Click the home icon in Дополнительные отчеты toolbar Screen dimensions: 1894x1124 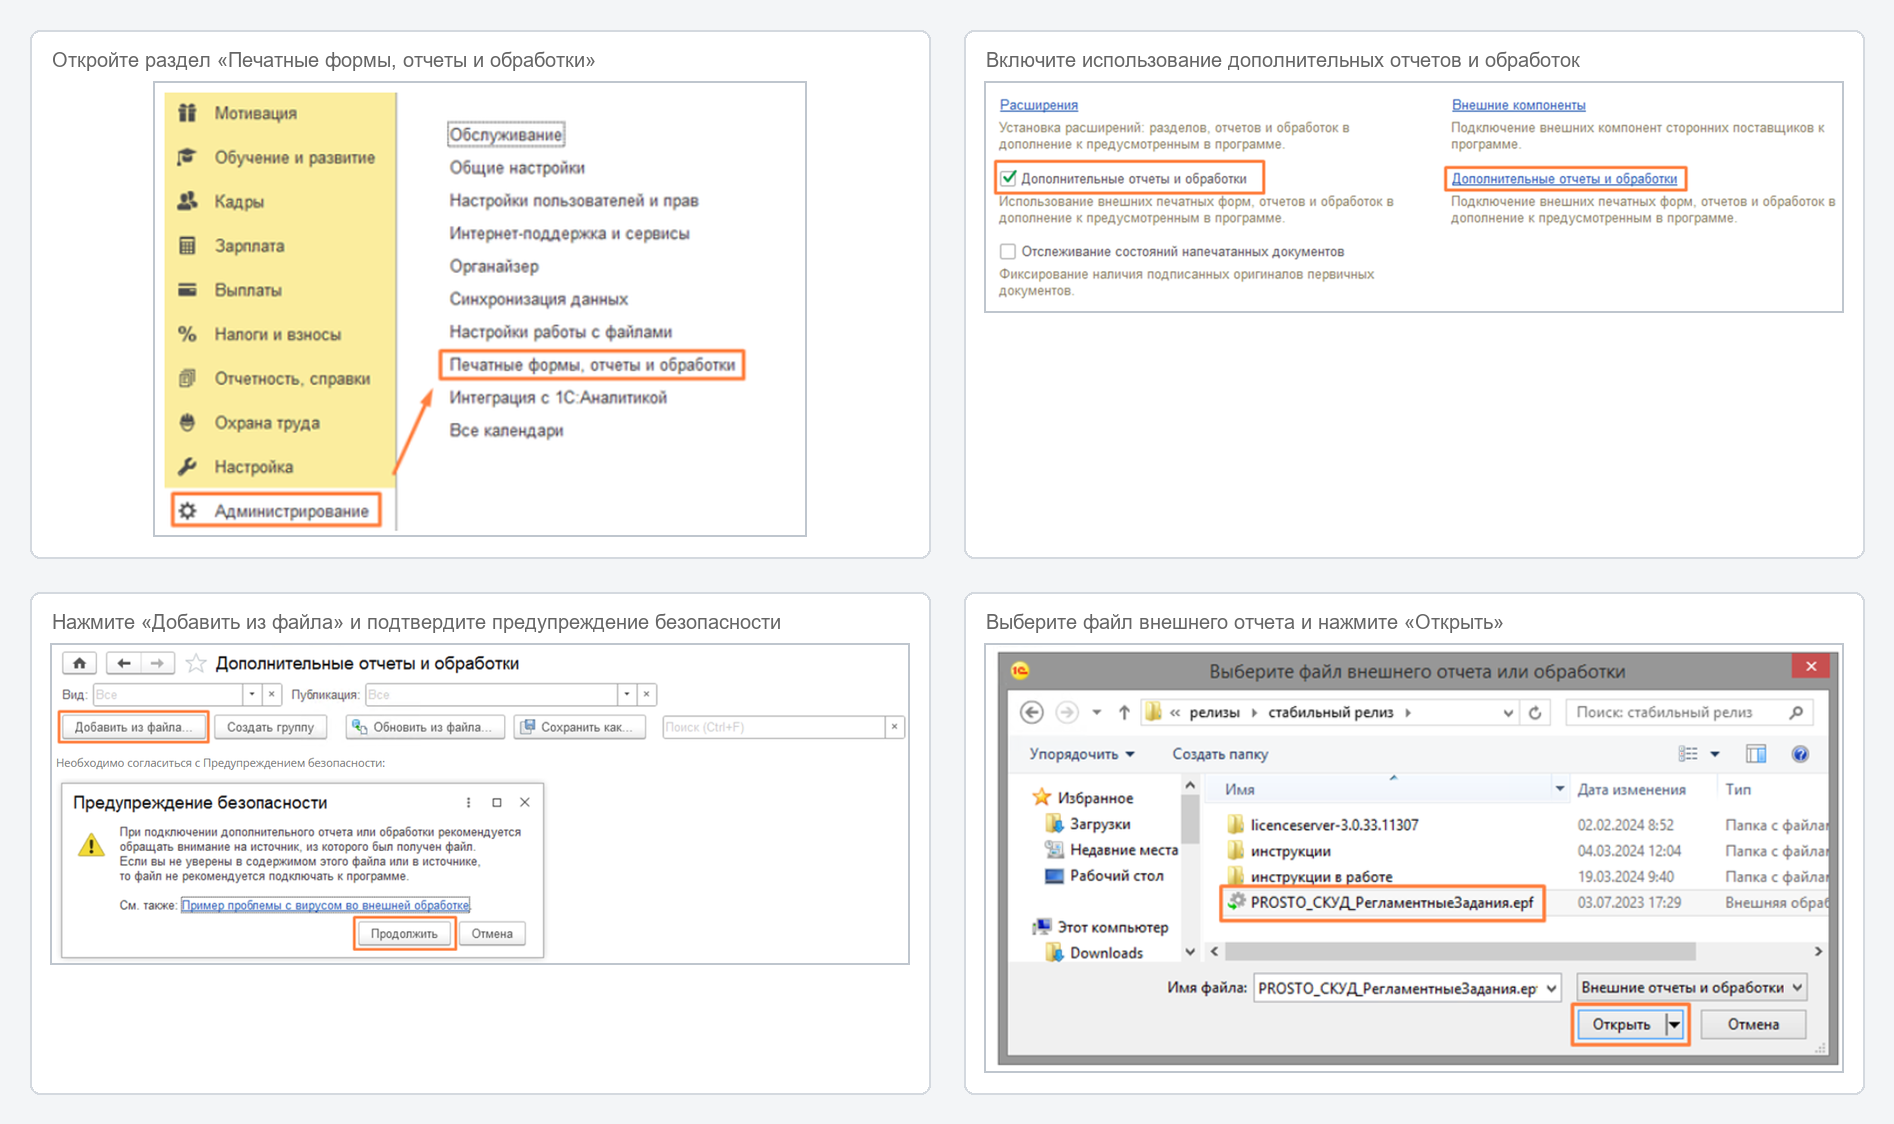(79, 663)
